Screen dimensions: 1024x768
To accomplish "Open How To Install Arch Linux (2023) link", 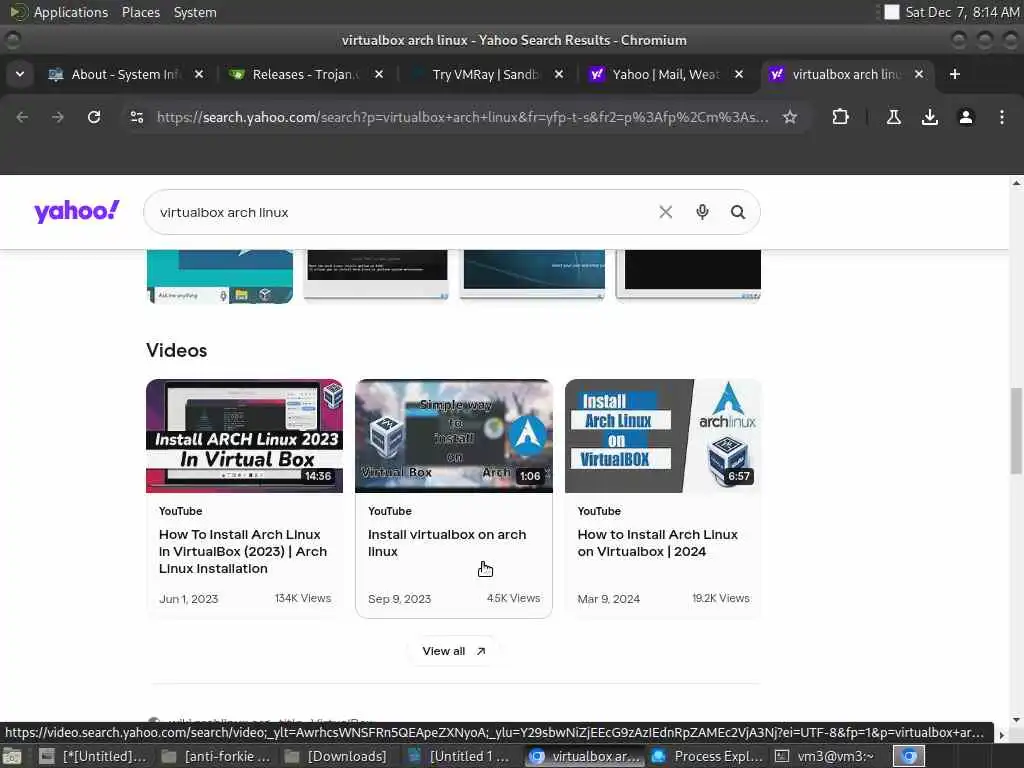I will pos(242,551).
